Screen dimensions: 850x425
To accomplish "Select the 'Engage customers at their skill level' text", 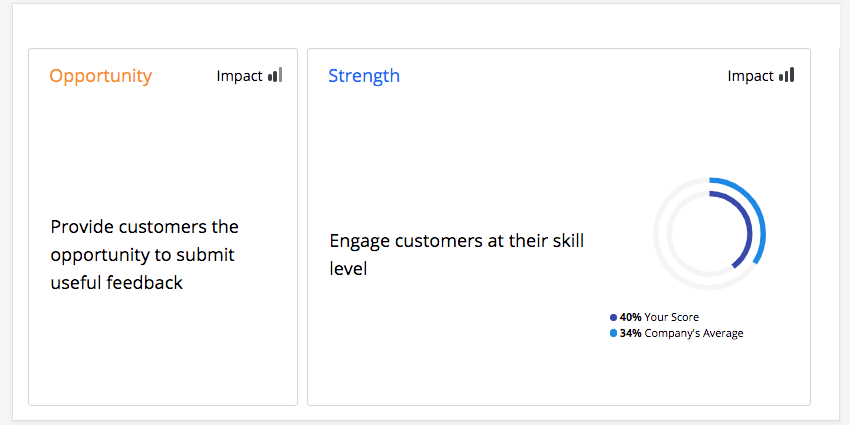I will tap(456, 254).
